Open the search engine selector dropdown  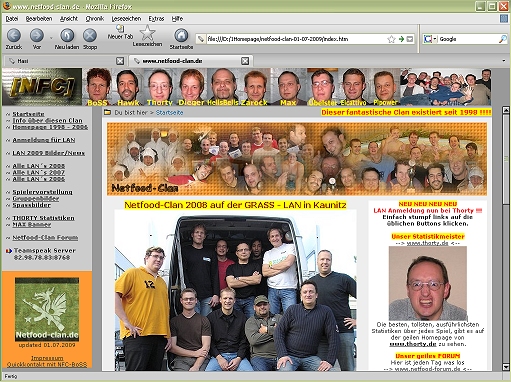[430, 39]
